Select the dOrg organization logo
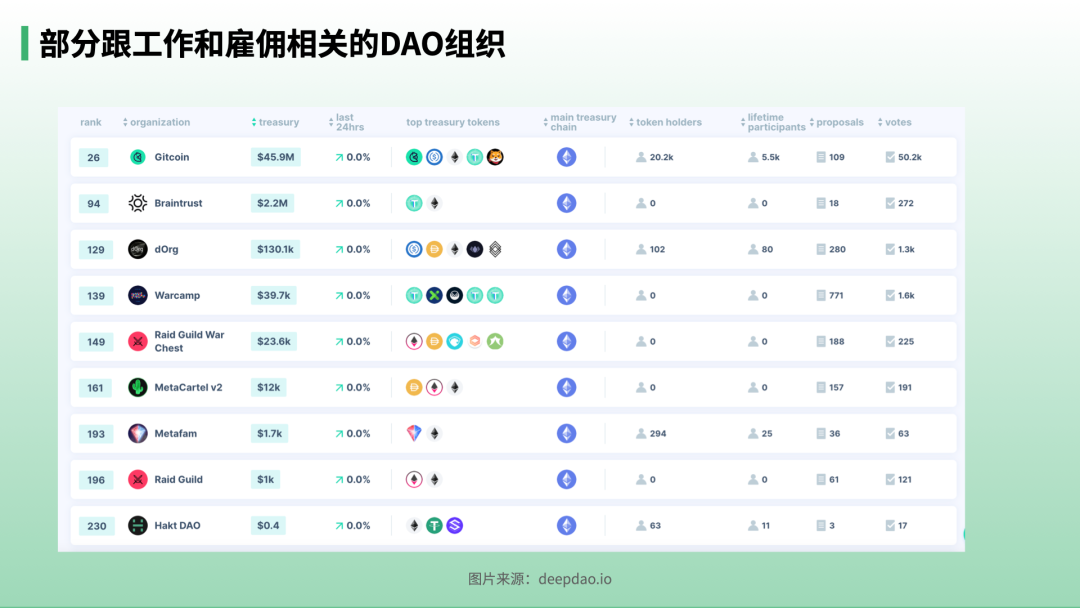Viewport: 1080px width, 608px height. 138,249
